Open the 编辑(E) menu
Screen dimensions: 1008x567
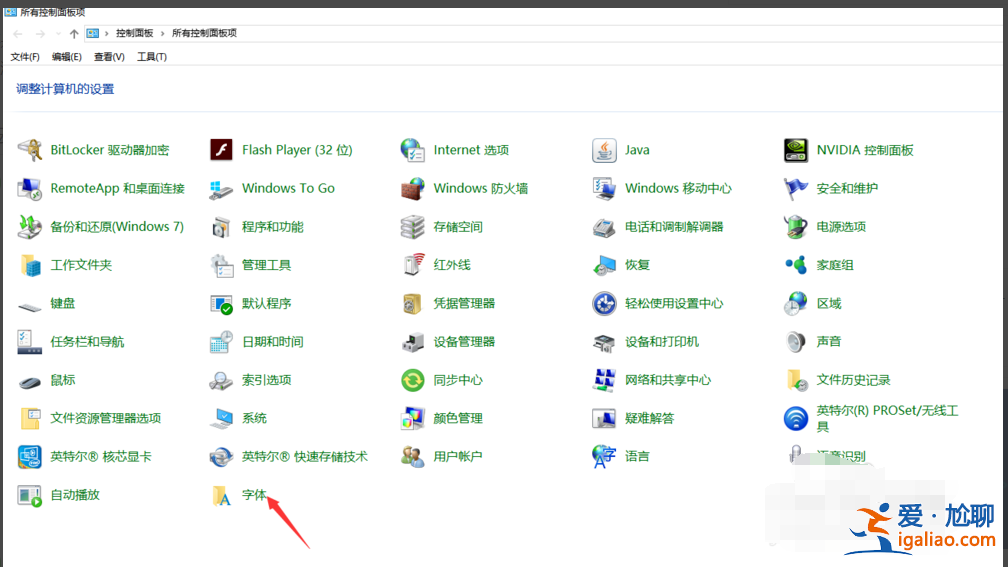[x=67, y=57]
